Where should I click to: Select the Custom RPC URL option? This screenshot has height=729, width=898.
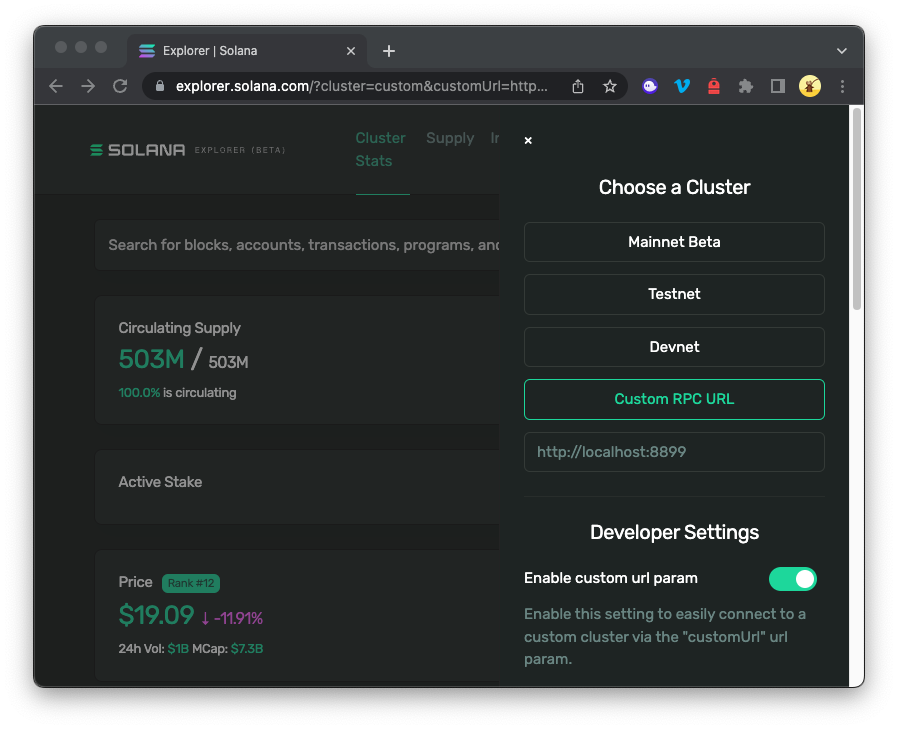[x=674, y=399]
